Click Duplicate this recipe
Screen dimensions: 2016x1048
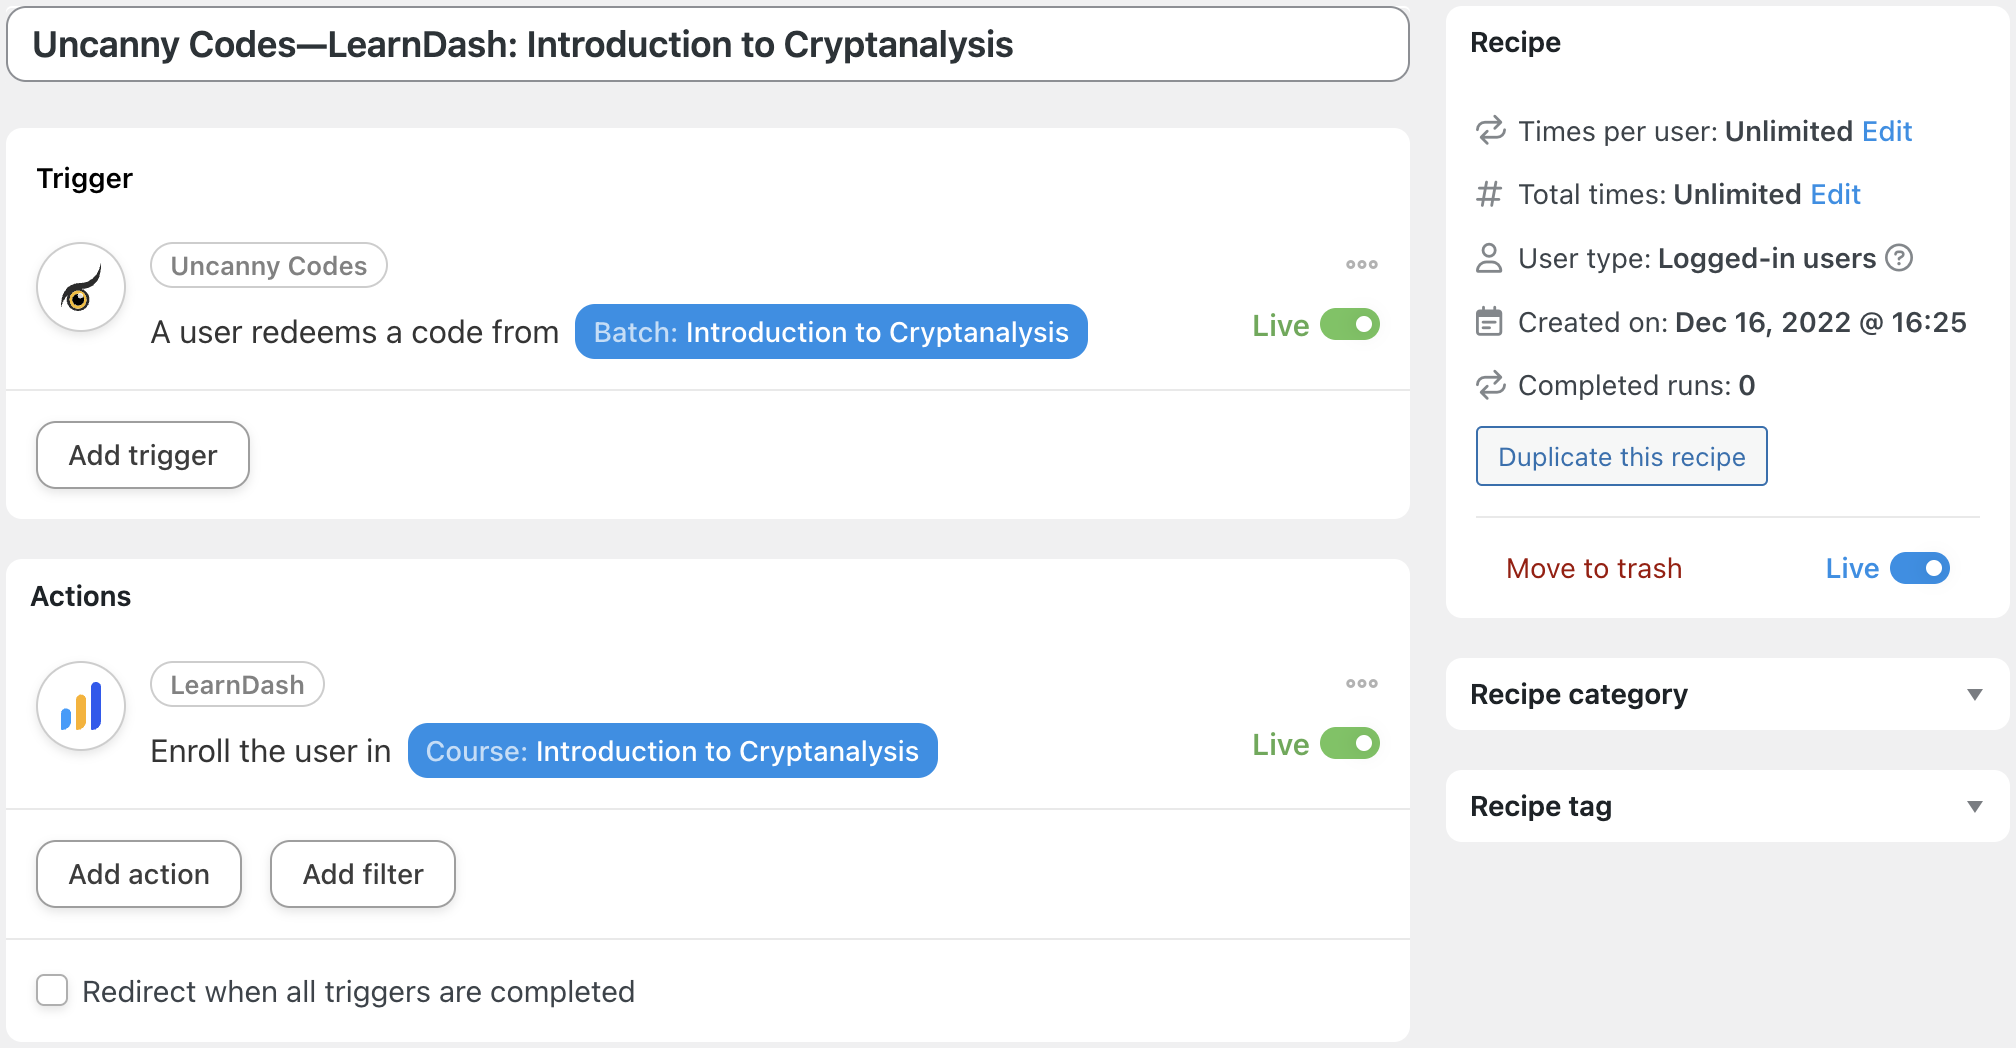1621,456
